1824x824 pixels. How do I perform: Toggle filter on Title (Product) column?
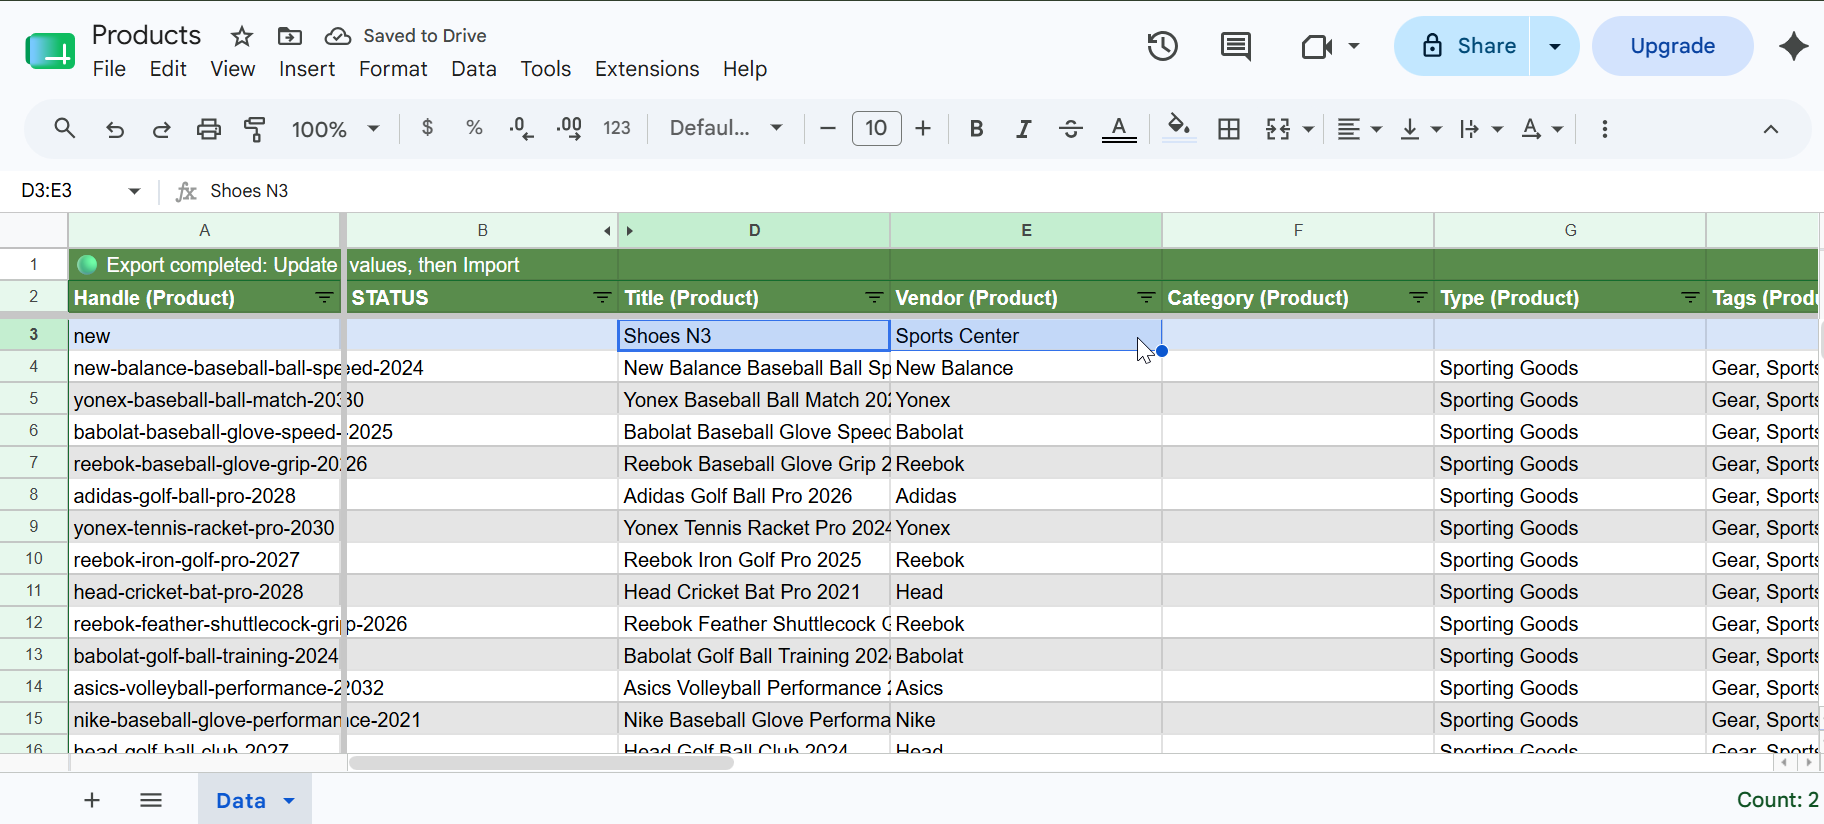tap(874, 298)
